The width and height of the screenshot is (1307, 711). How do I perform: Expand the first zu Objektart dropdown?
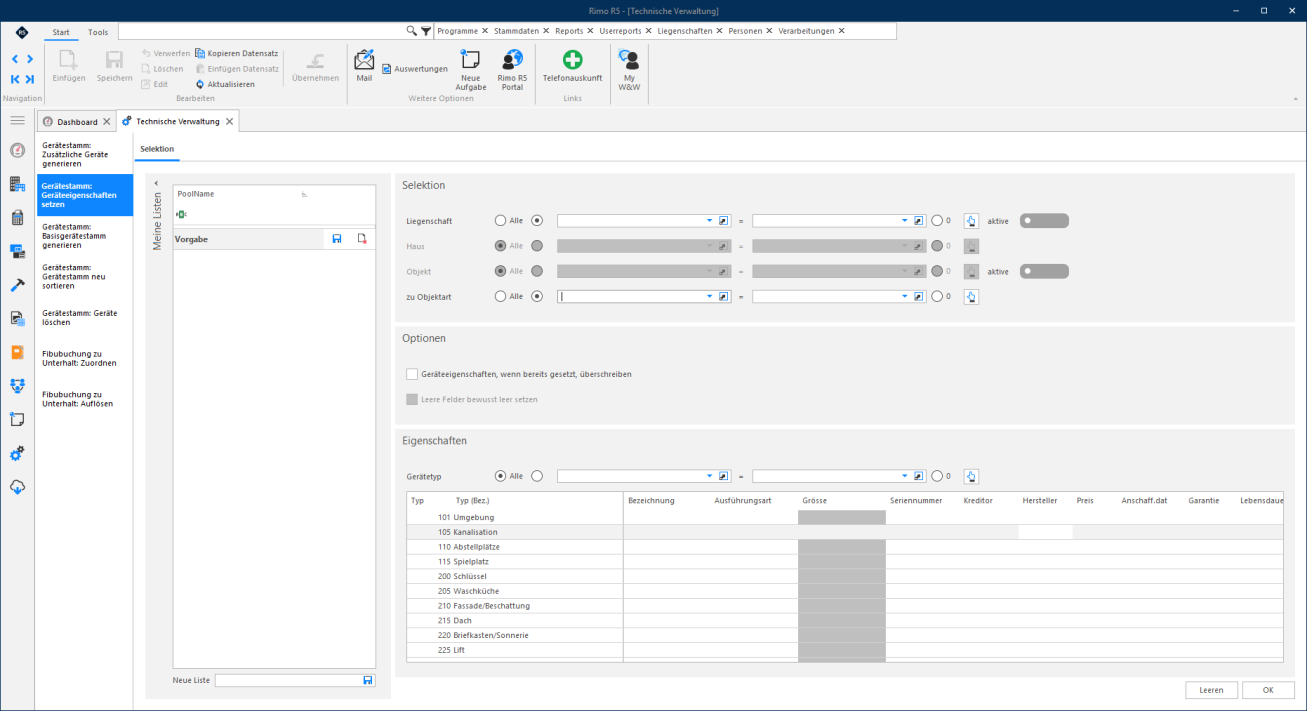click(x=710, y=296)
